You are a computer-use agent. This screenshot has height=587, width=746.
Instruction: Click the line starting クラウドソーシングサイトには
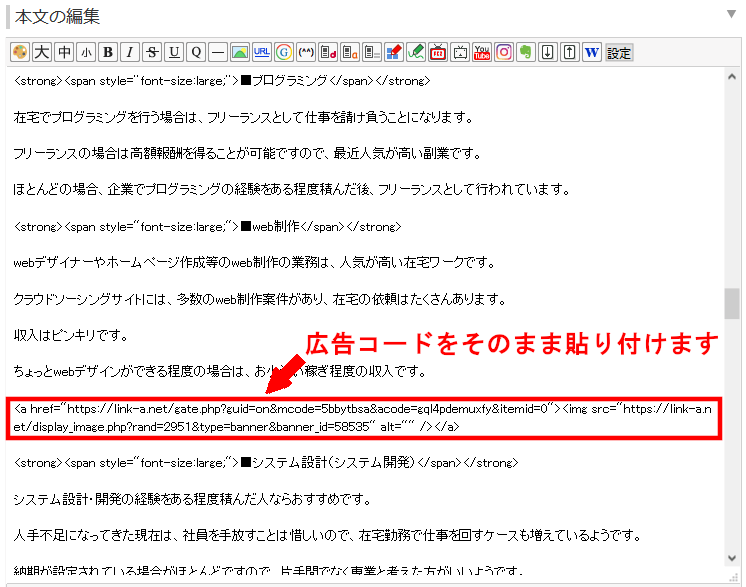[x=260, y=299]
